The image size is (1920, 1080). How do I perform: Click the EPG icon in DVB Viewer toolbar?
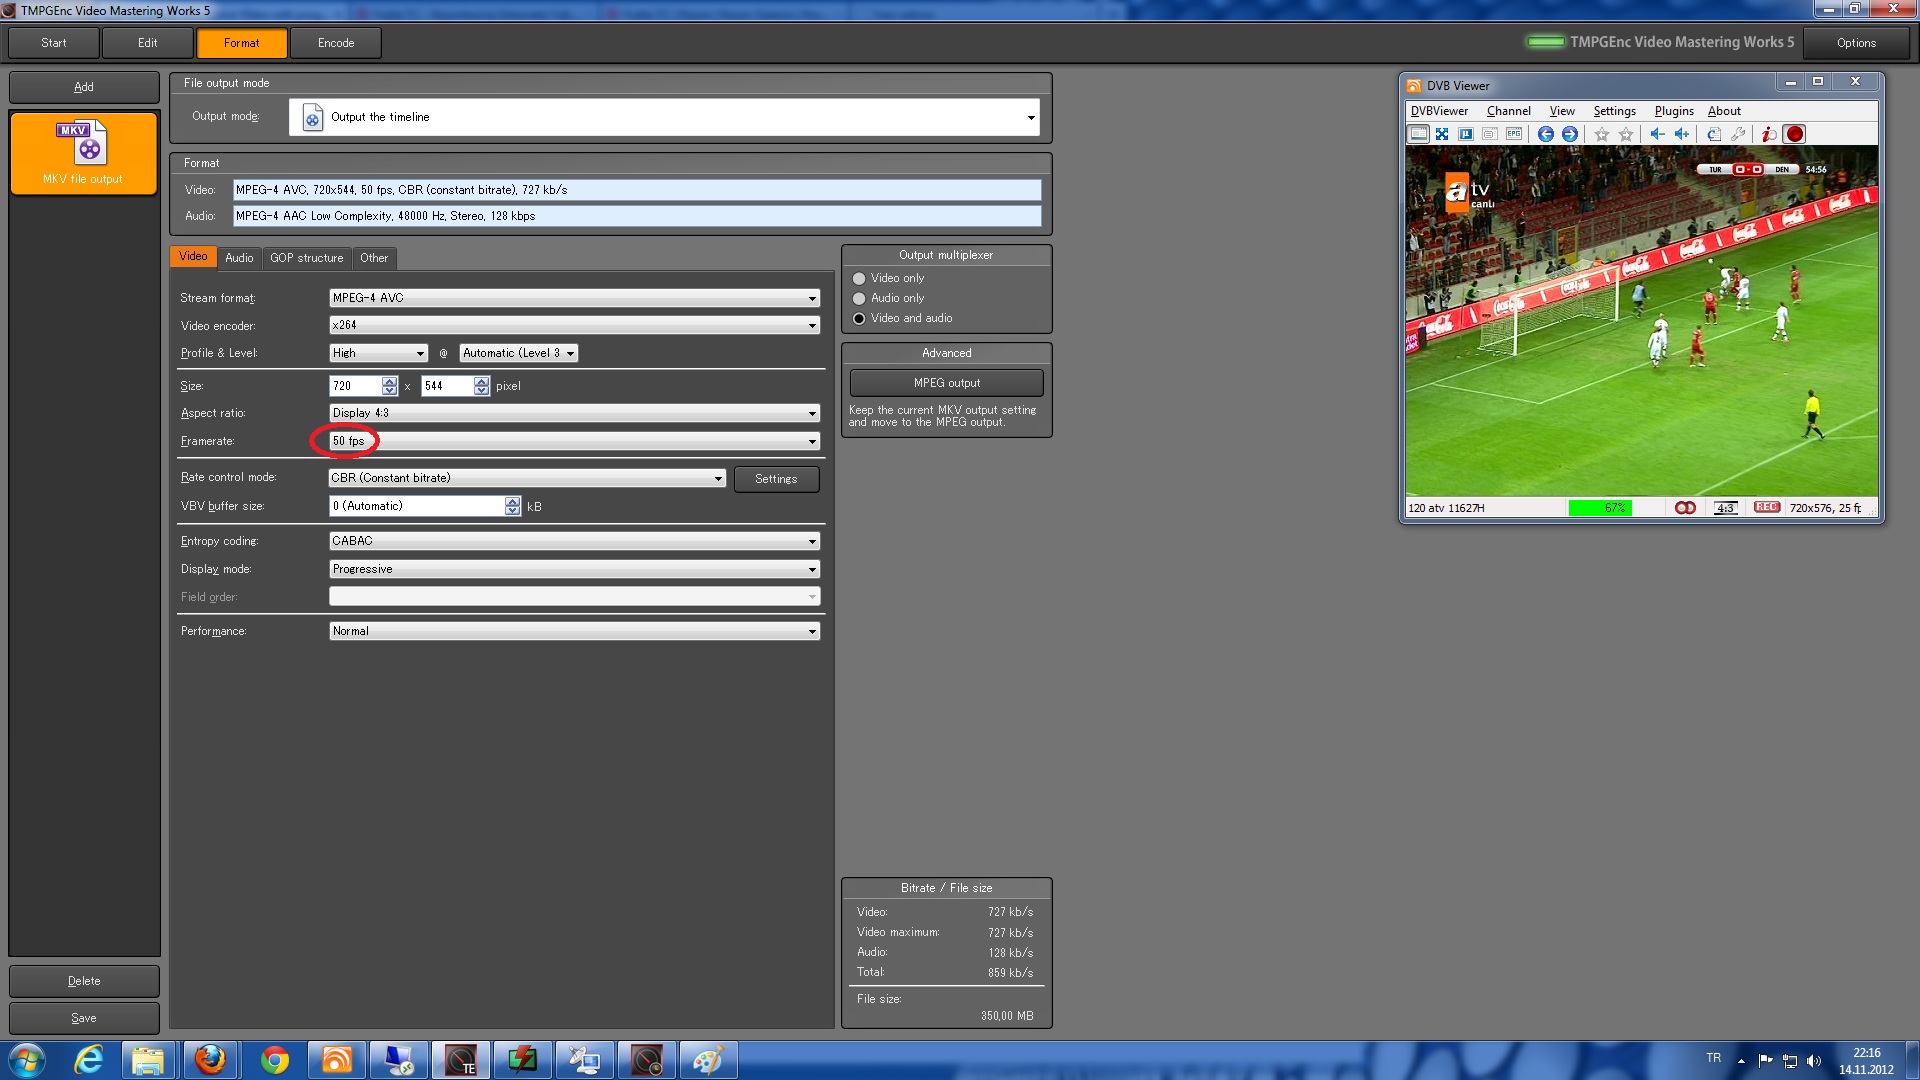tap(1514, 134)
